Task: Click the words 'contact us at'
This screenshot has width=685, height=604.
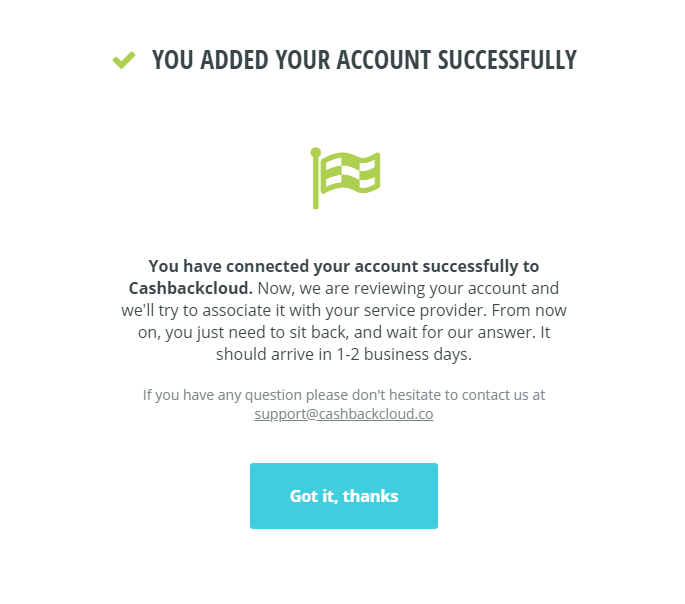Action: 503,395
